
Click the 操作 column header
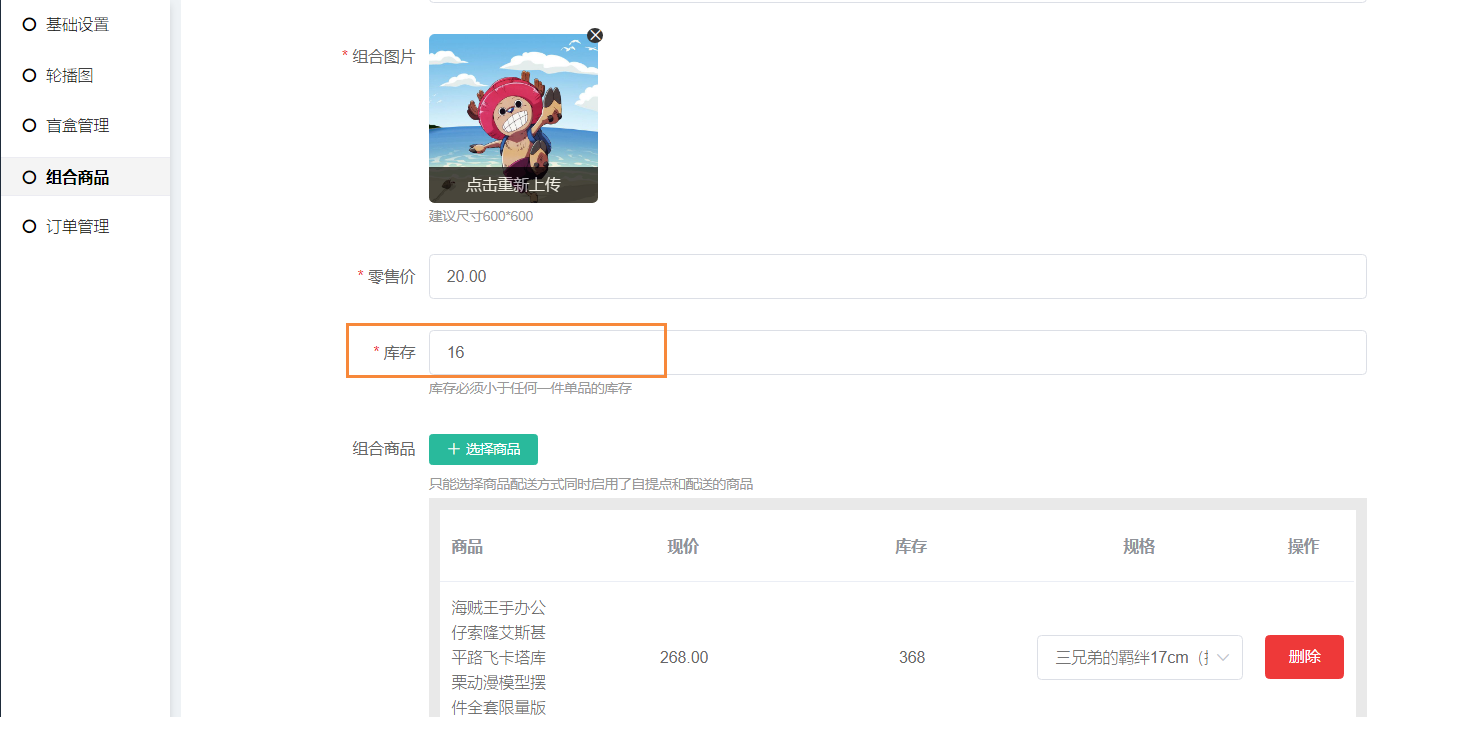pos(1303,546)
